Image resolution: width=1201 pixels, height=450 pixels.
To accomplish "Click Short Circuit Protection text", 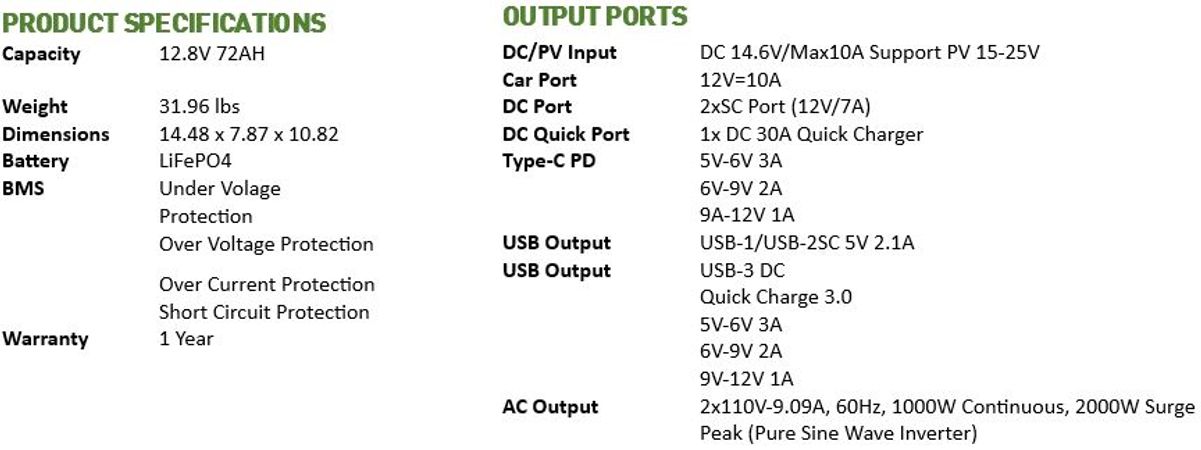I will pyautogui.click(x=264, y=312).
